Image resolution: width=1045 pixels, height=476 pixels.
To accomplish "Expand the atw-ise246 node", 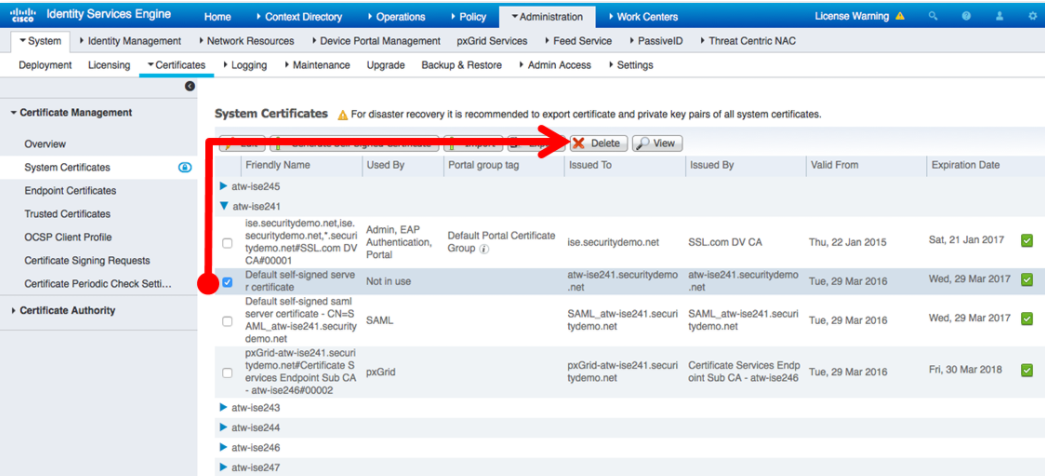I will [223, 447].
